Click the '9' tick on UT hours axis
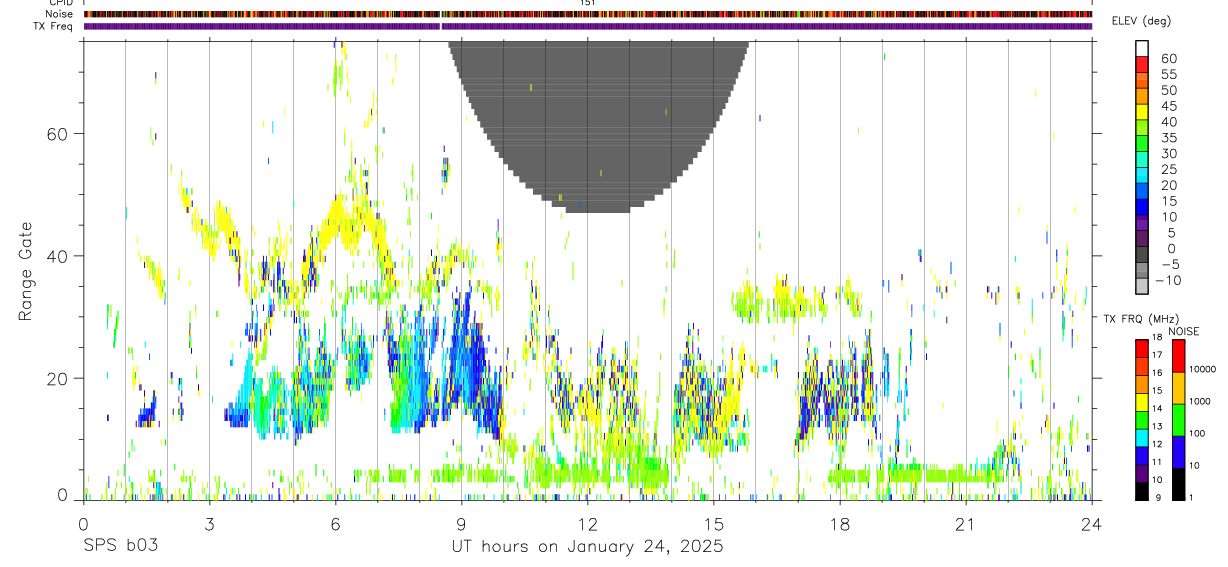The height and width of the screenshot is (567, 1228). 461,523
